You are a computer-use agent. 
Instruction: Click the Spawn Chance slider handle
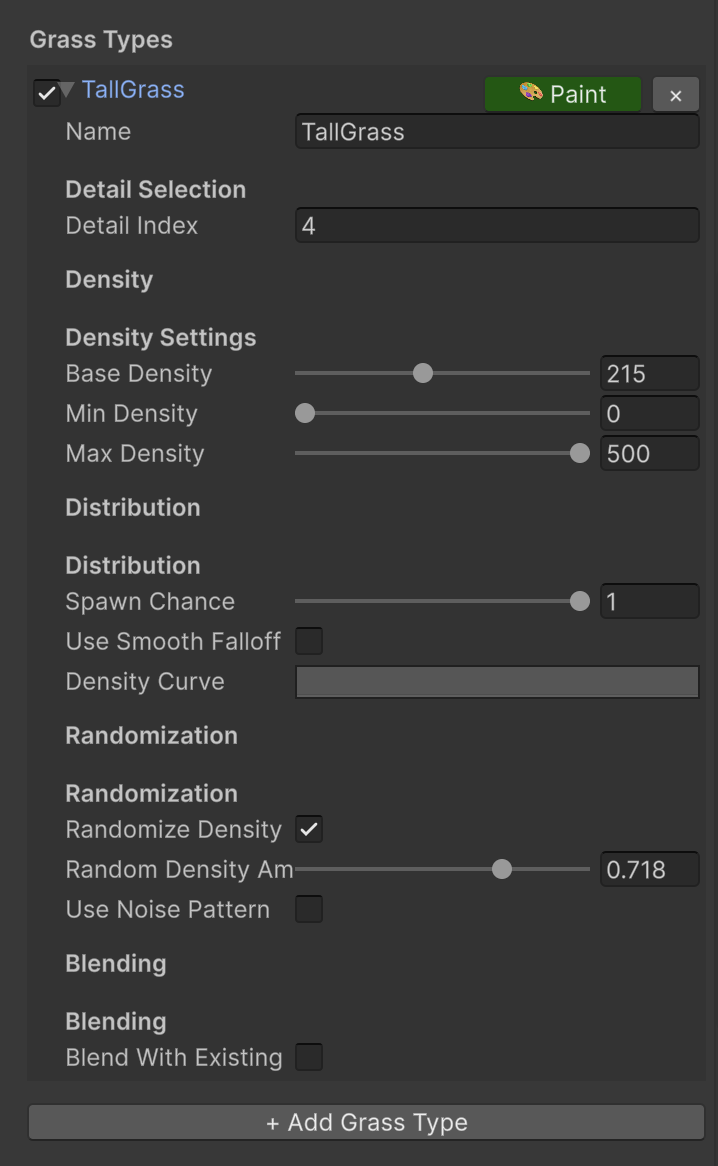[x=579, y=601]
